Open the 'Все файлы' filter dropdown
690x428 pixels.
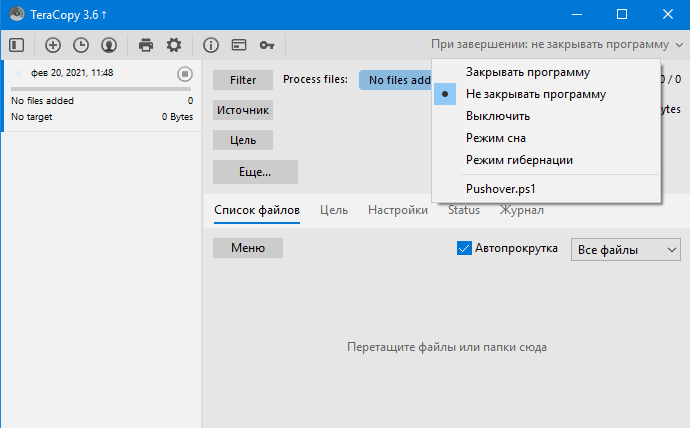click(x=625, y=249)
